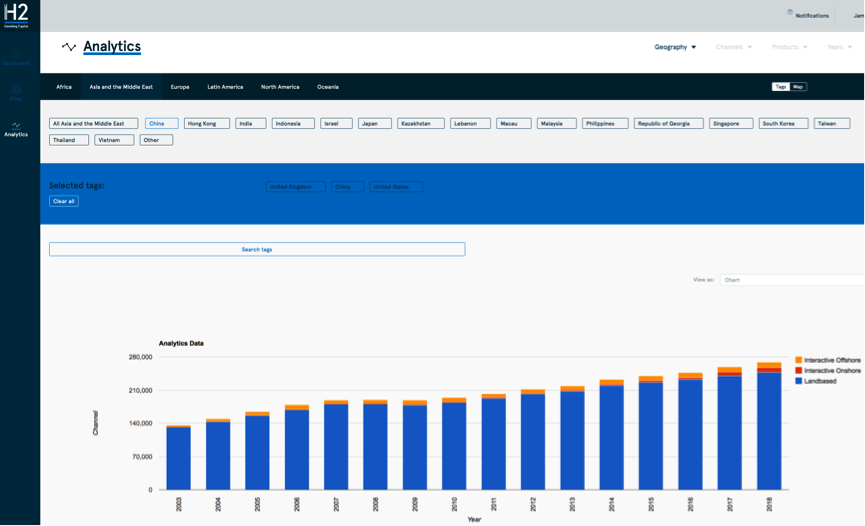The width and height of the screenshot is (865, 526).
Task: Open Files from the sidebar icon
Action: [16, 92]
